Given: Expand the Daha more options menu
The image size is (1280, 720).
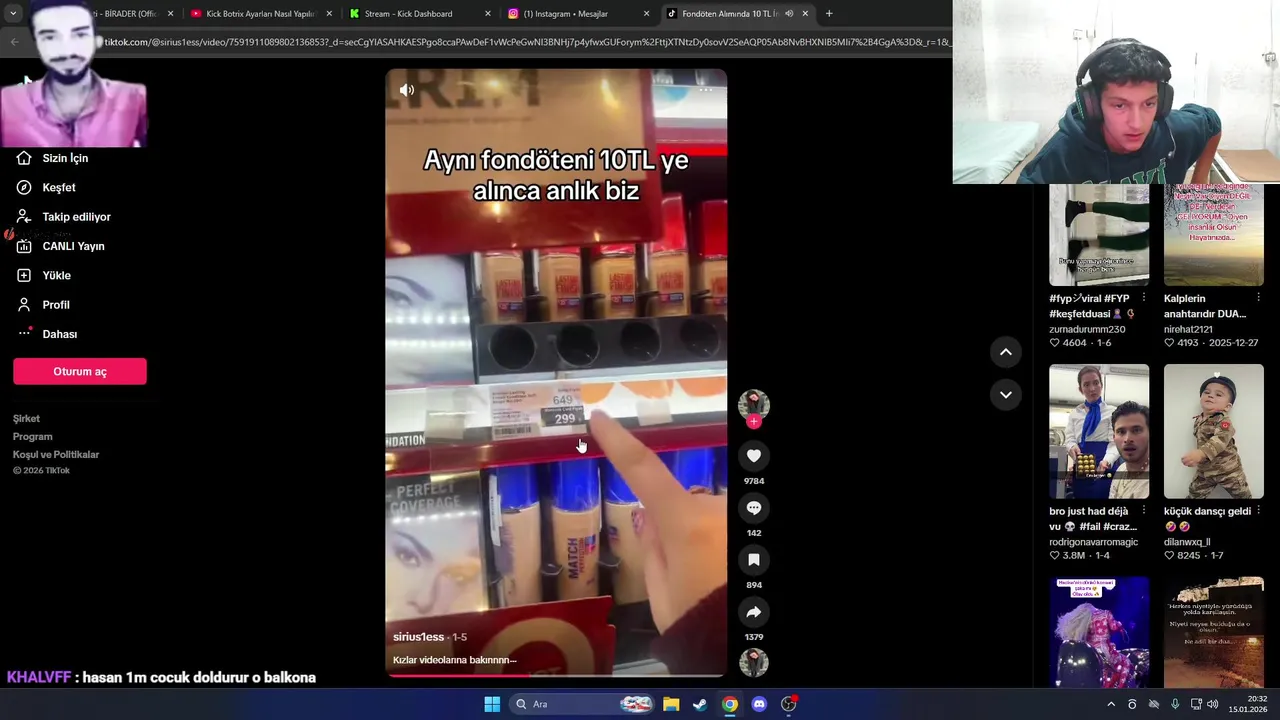Looking at the screenshot, I should tap(47, 334).
